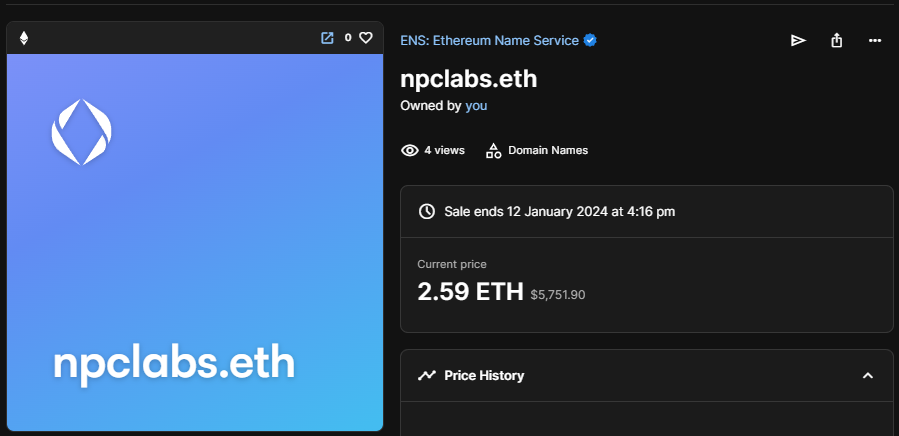This screenshot has width=899, height=436.
Task: Click the 'Current price' label
Action: (452, 264)
